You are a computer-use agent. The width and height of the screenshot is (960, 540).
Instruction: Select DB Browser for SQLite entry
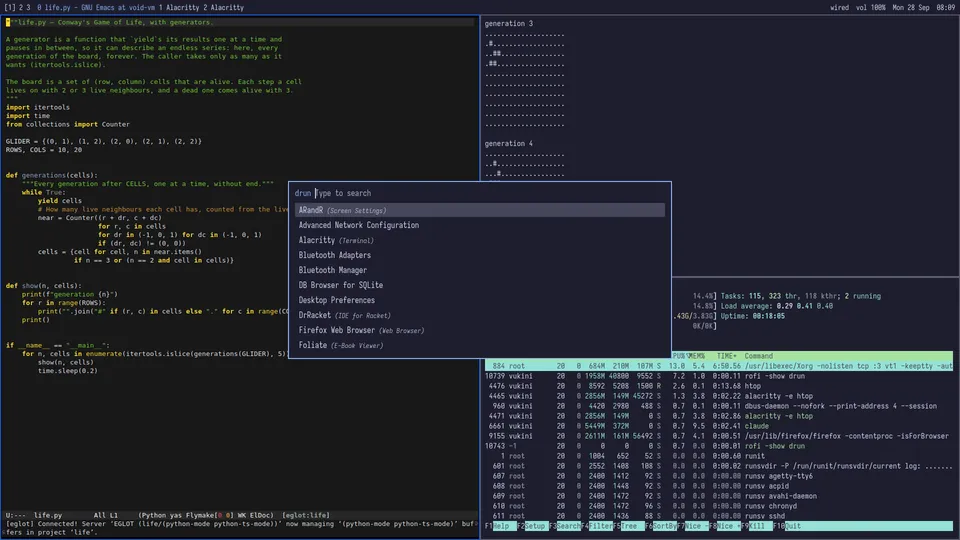479,285
